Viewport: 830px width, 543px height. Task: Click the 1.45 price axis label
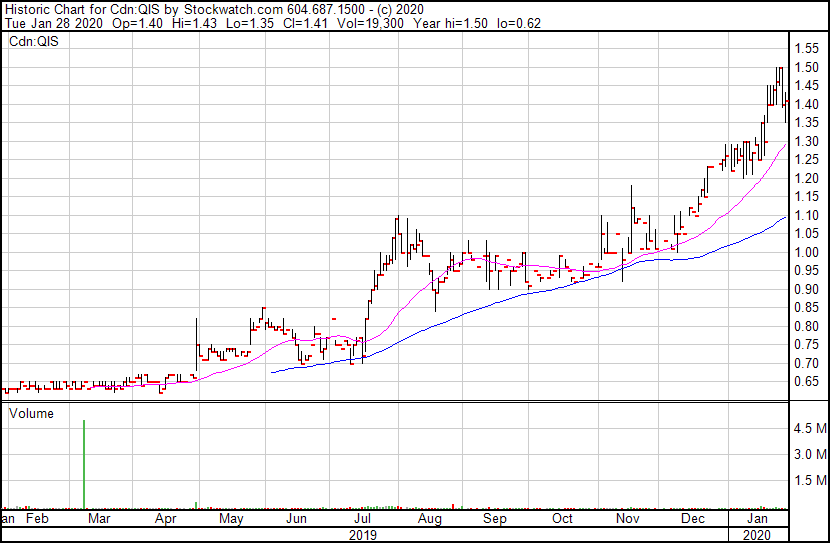(x=807, y=86)
